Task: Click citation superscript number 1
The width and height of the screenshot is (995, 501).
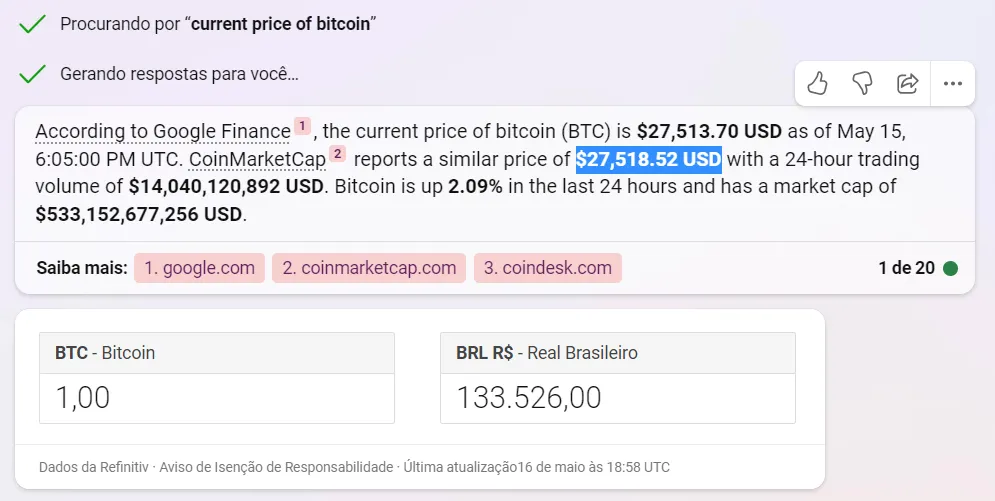Action: coord(302,126)
